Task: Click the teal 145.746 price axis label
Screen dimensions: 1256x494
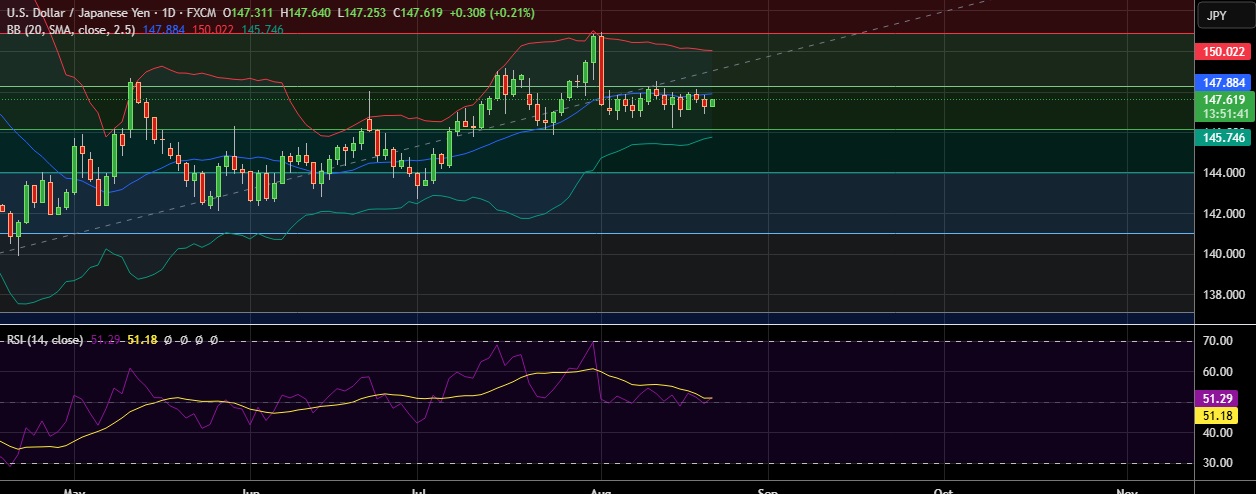Action: [1224, 139]
